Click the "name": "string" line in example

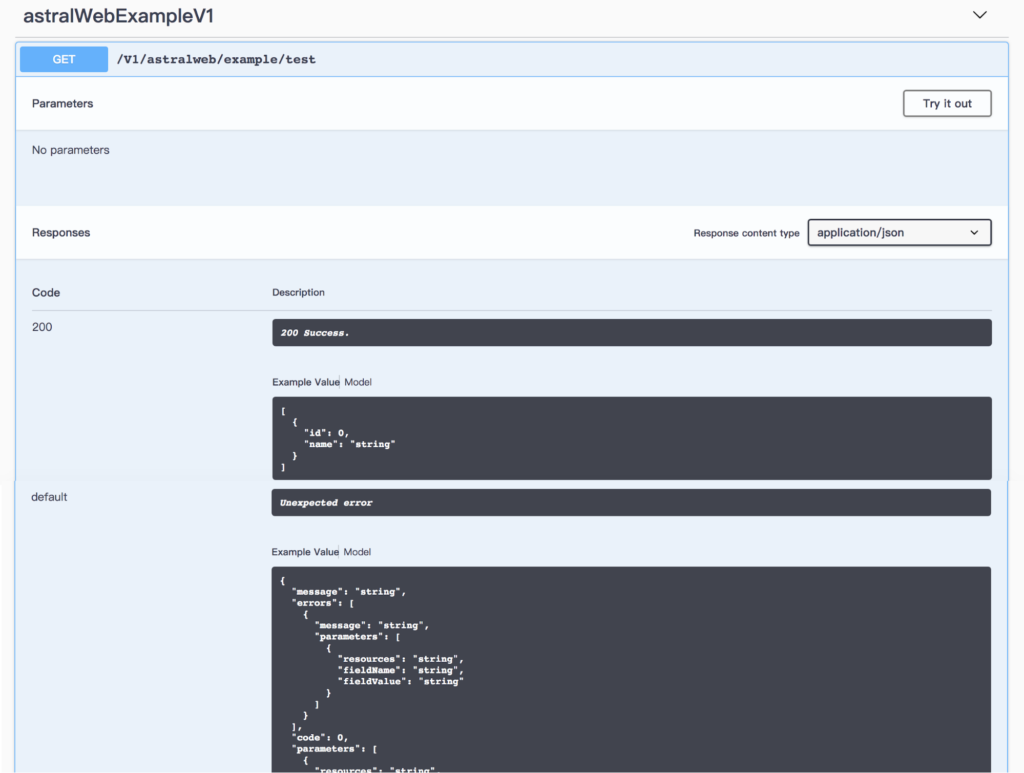[x=349, y=444]
